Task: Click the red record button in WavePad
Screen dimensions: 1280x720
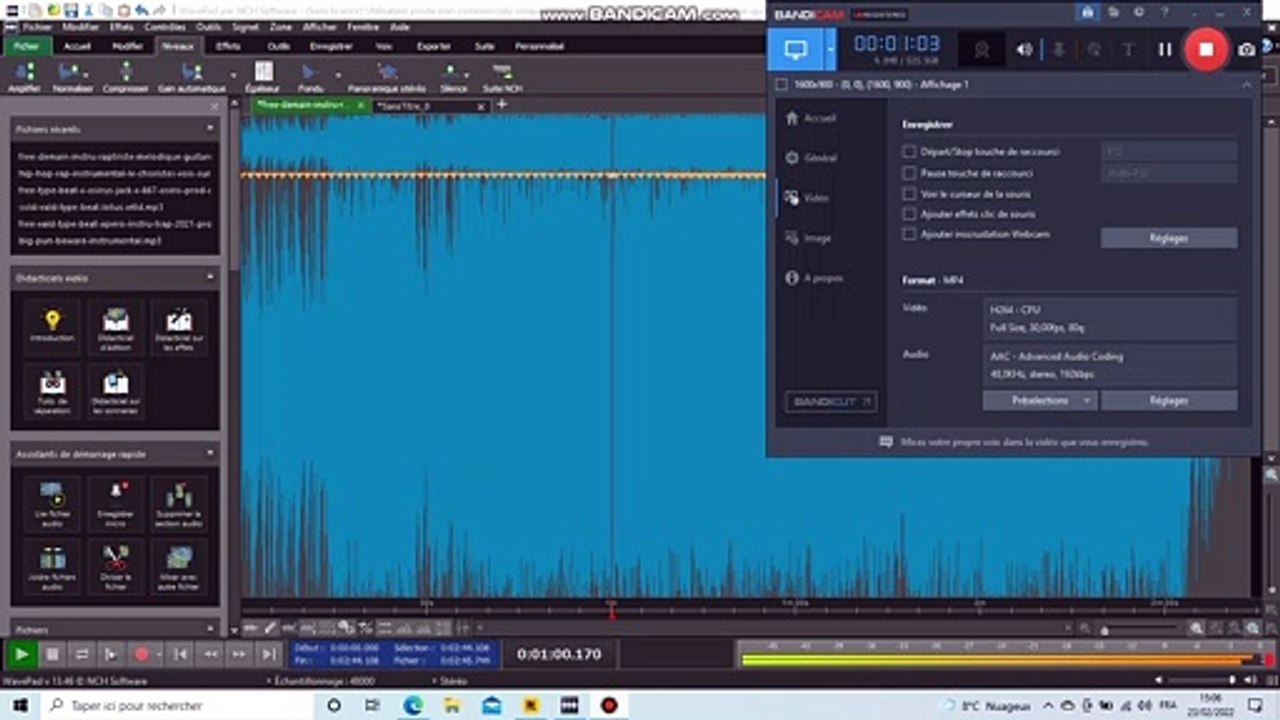Action: tap(141, 654)
